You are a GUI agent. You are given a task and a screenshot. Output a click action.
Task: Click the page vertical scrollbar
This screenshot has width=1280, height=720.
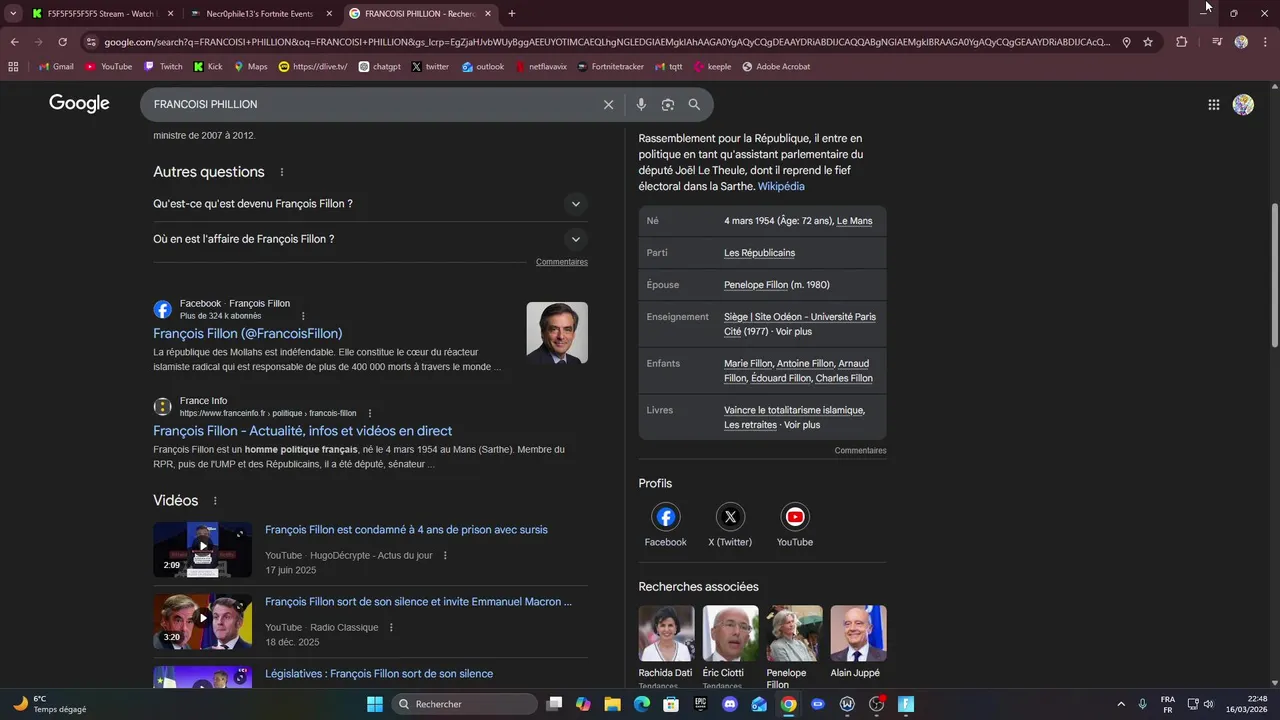pos(1274,274)
